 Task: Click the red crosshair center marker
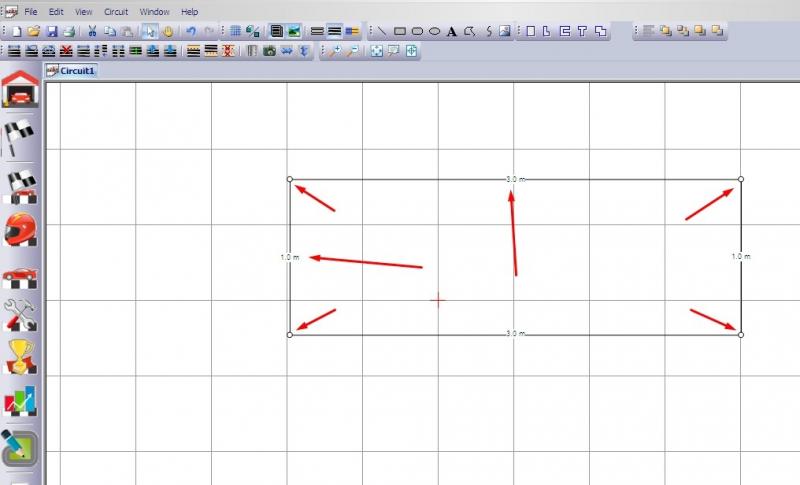pyautogui.click(x=437, y=299)
